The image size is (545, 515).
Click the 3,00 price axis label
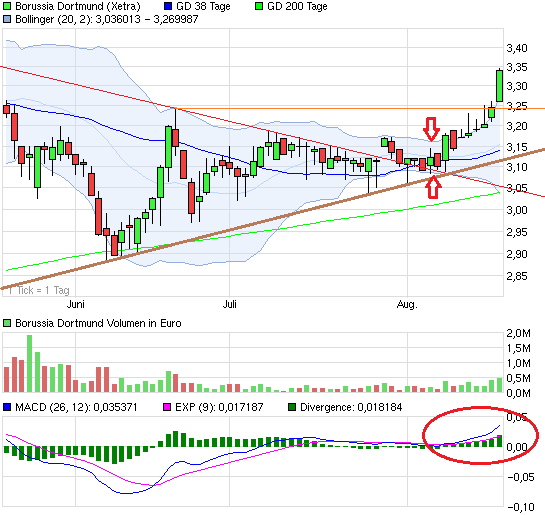(517, 210)
